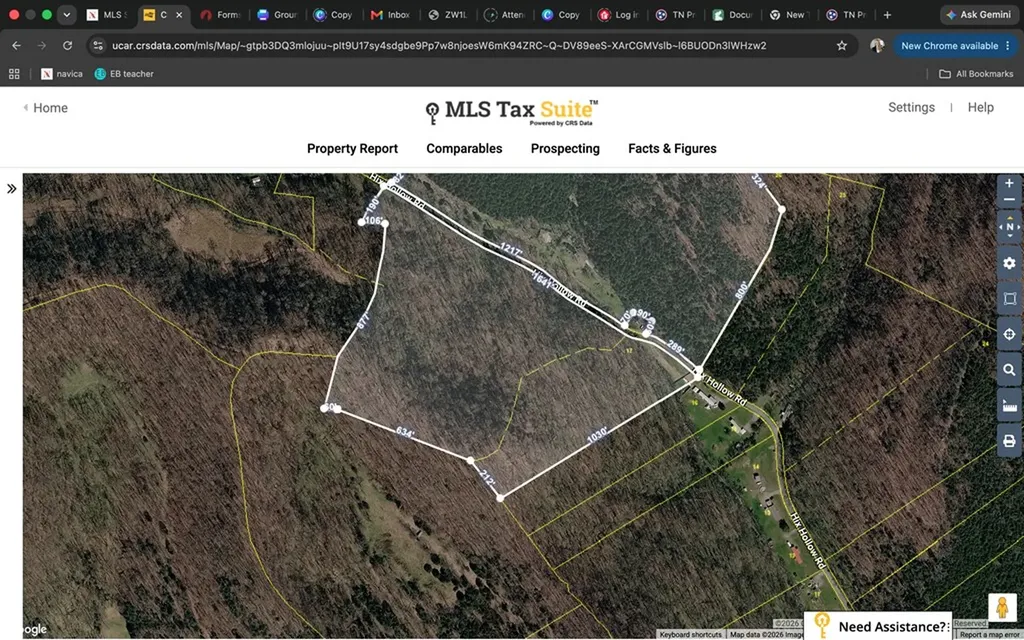Click the crosshair locate property tool
Image resolution: width=1024 pixels, height=640 pixels.
tap(1009, 334)
